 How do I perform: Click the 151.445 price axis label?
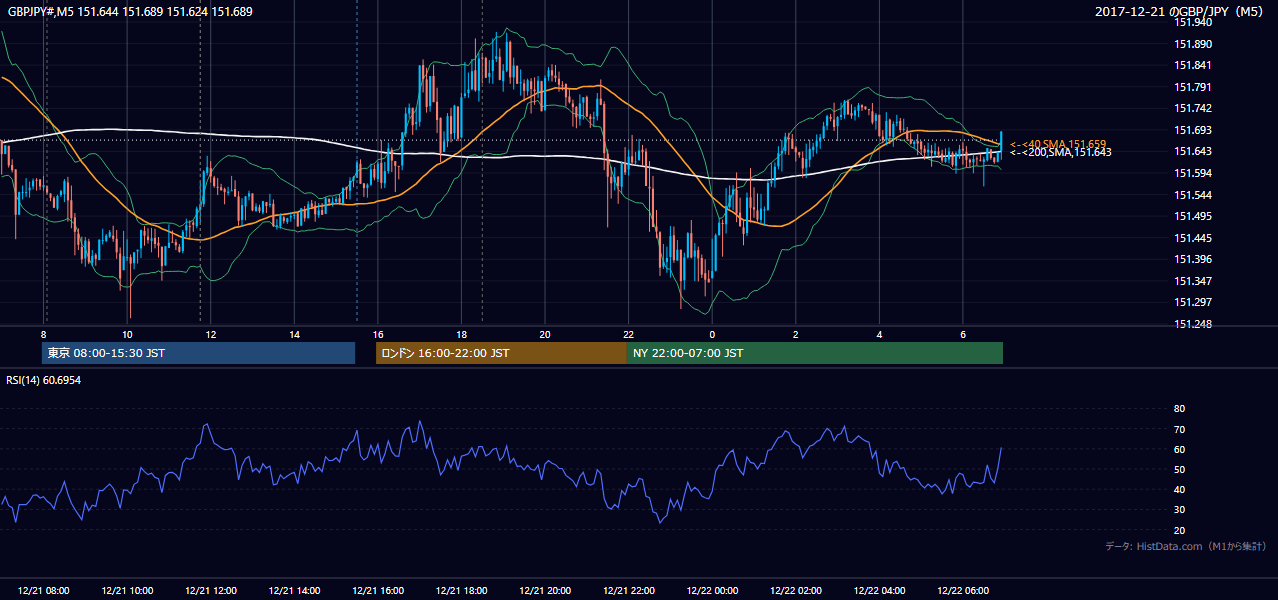click(x=1193, y=238)
